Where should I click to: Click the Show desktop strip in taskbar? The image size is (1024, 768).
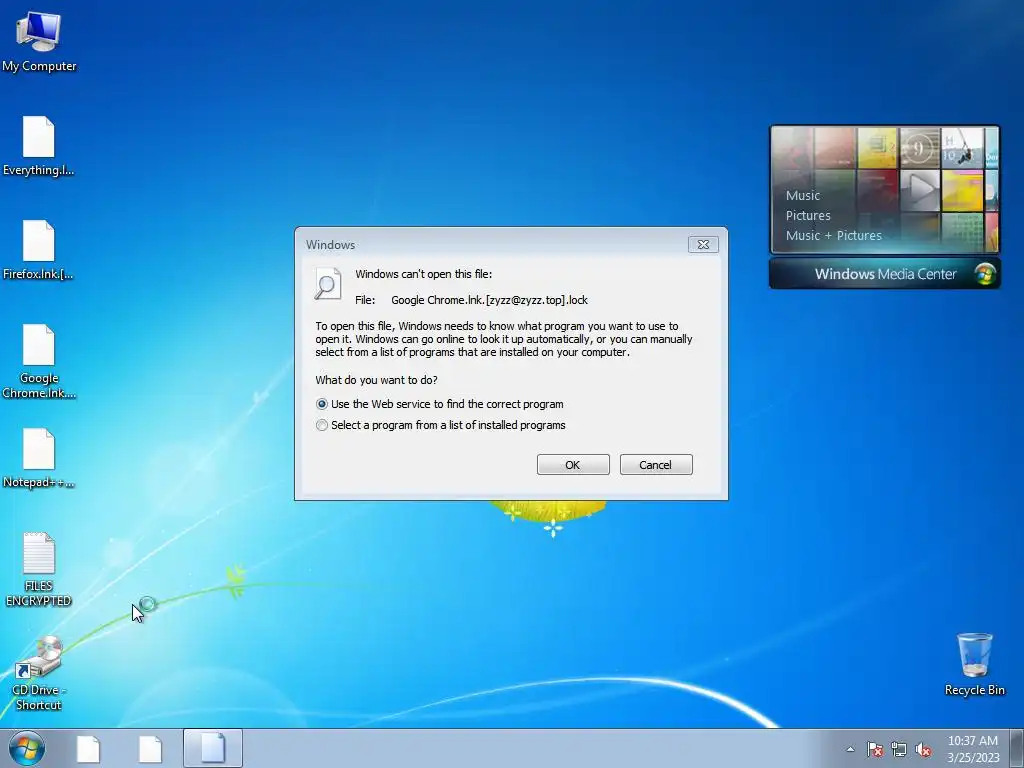(1017, 748)
